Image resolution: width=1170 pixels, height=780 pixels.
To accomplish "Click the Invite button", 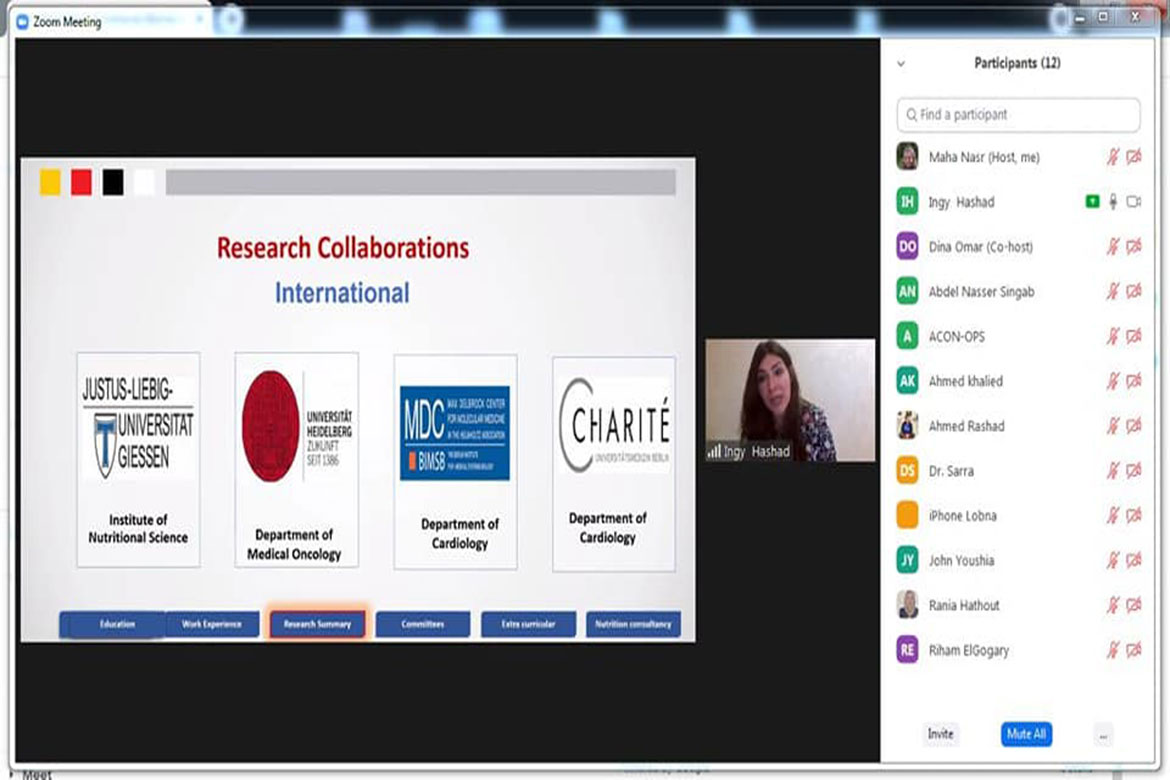I will tap(940, 734).
